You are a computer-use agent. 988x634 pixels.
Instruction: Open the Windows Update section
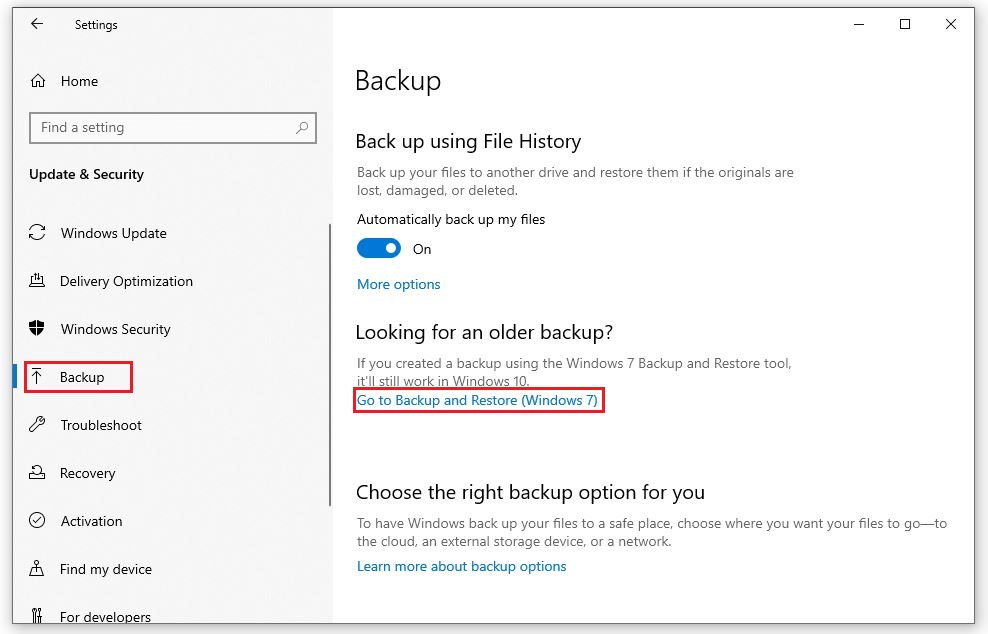tap(113, 233)
